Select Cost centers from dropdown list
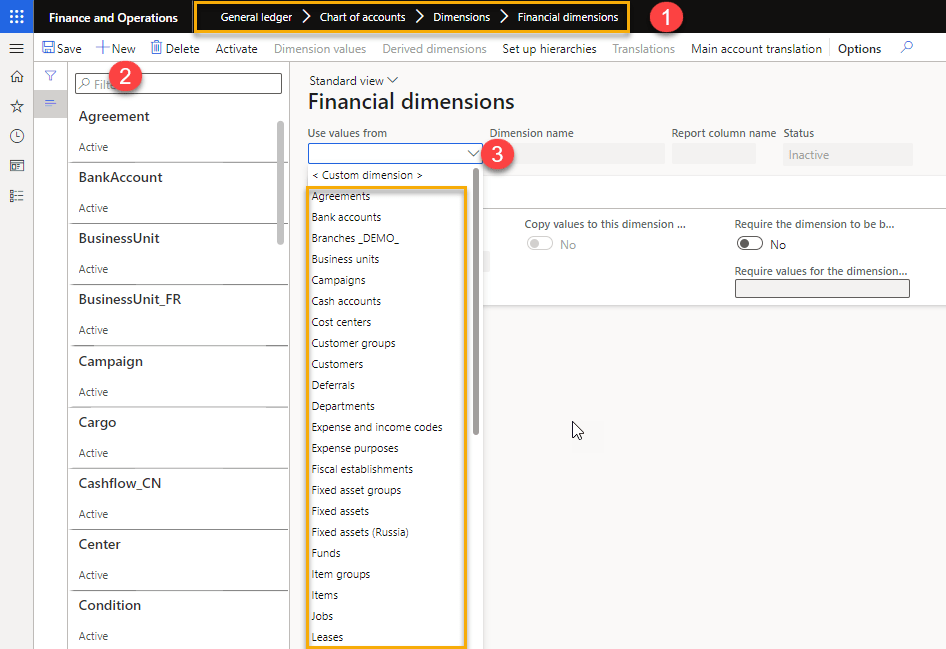 click(341, 322)
